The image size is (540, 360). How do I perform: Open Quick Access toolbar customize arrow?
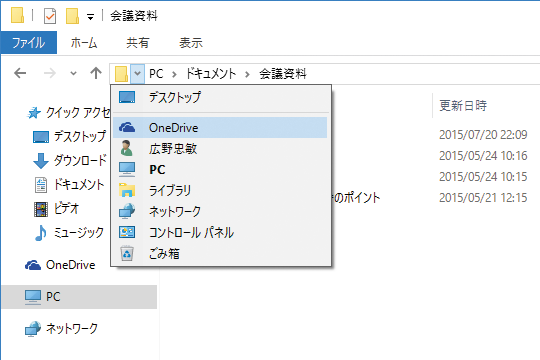click(x=90, y=17)
